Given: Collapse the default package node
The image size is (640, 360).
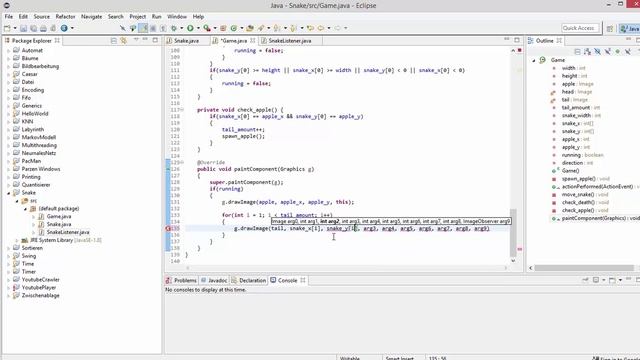Looking at the screenshot, I should tap(25, 209).
